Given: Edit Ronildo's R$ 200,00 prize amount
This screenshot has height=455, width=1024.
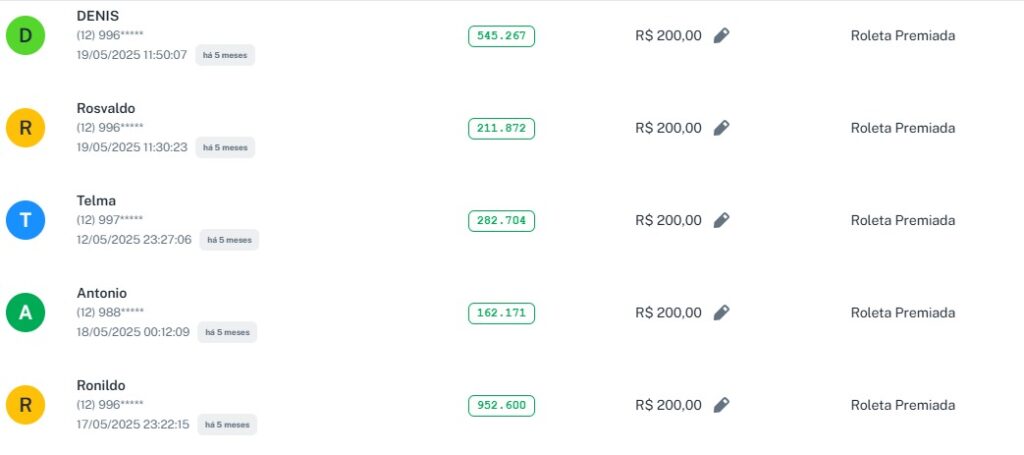Looking at the screenshot, I should click(721, 405).
